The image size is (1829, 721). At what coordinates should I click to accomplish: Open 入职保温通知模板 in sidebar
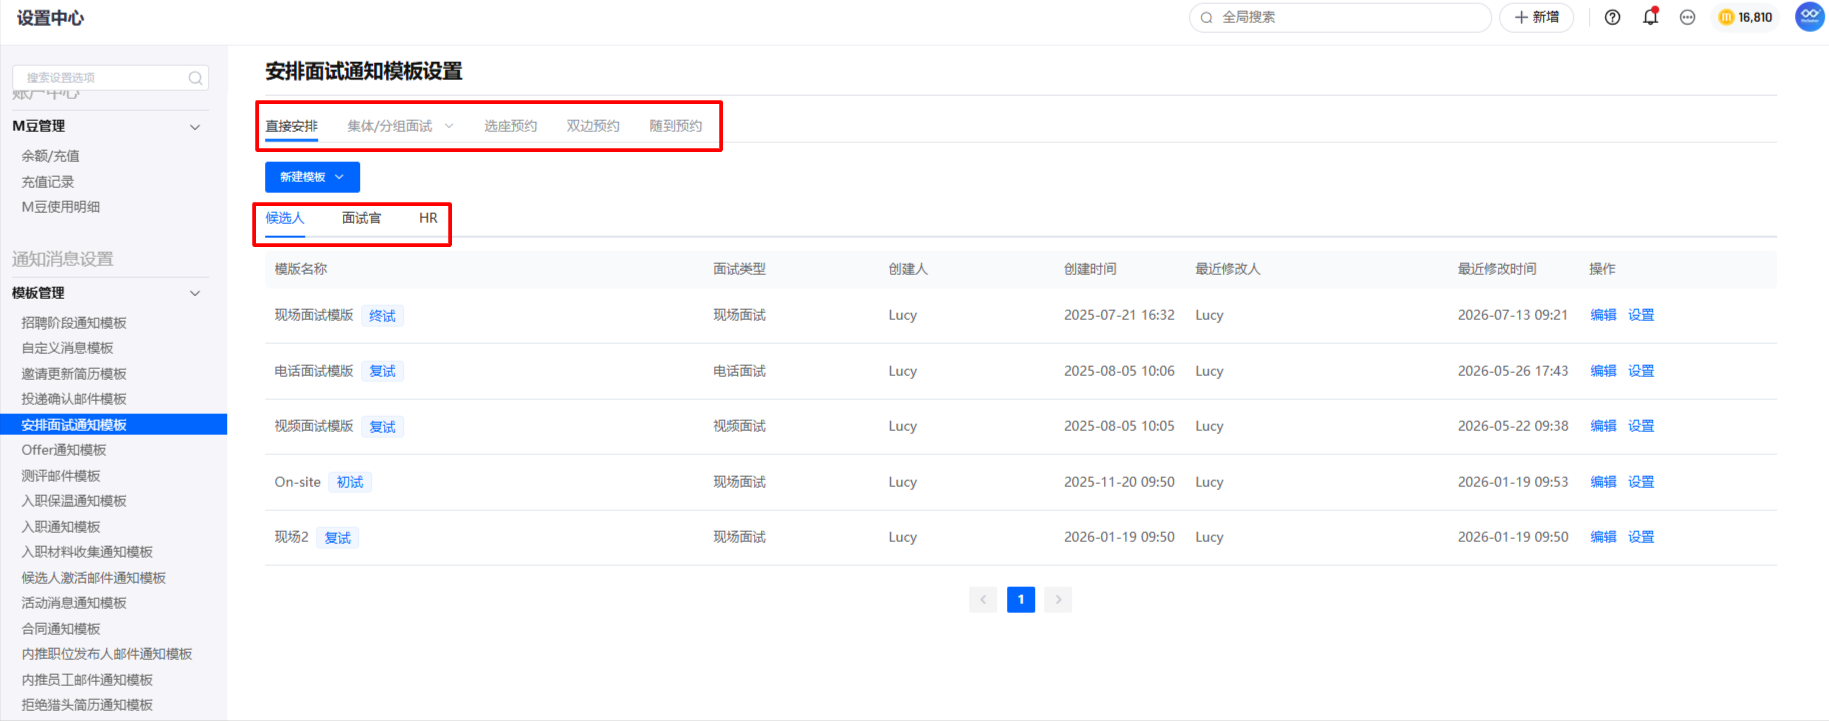click(74, 501)
